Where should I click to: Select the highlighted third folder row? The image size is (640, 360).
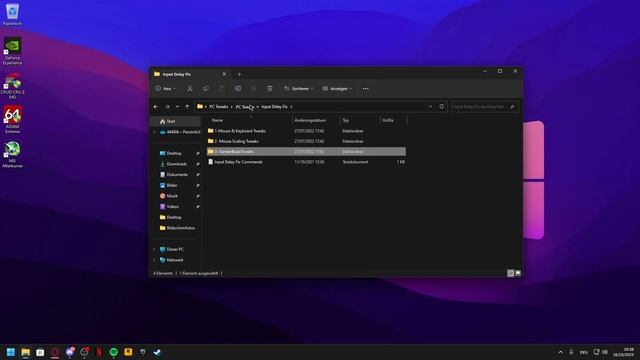point(306,151)
